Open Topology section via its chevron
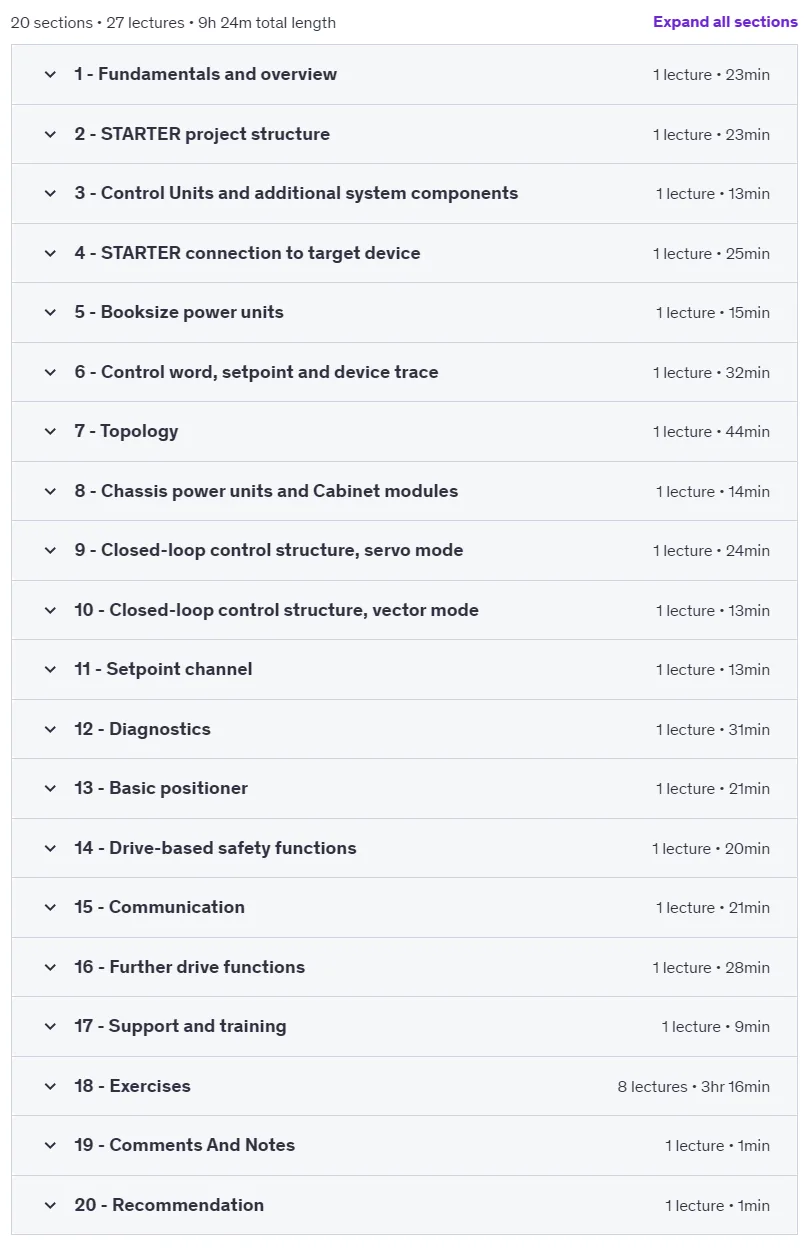Screen dimensions: 808x1248 50,431
